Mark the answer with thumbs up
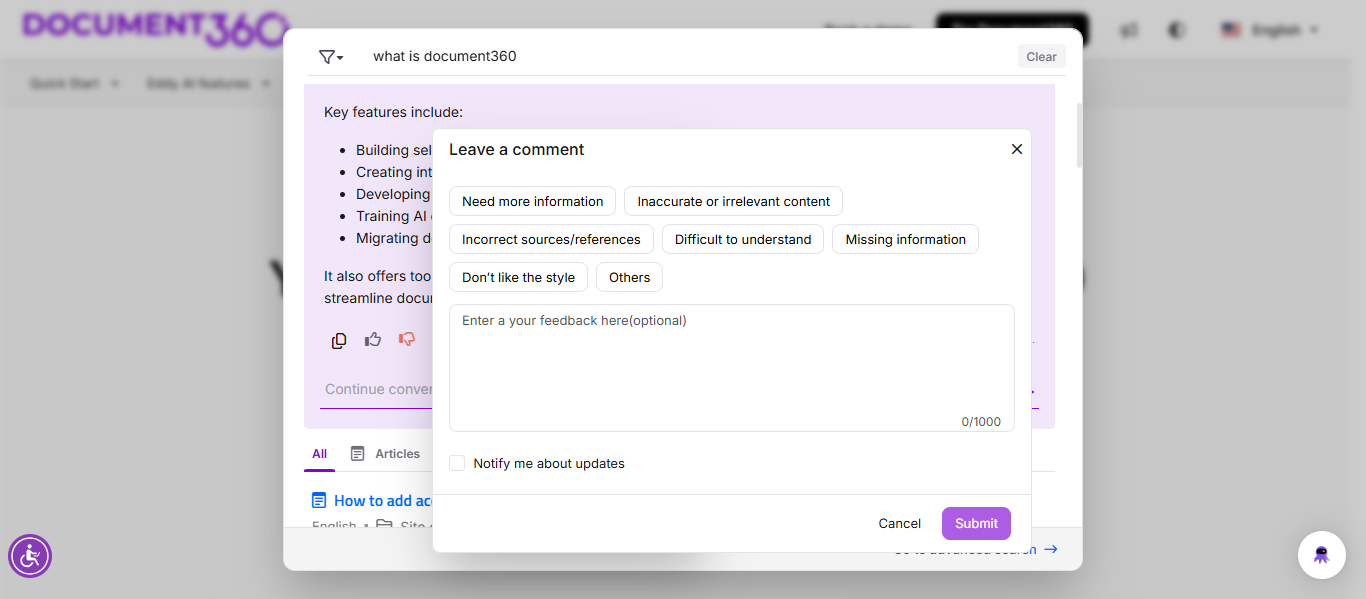 [373, 339]
